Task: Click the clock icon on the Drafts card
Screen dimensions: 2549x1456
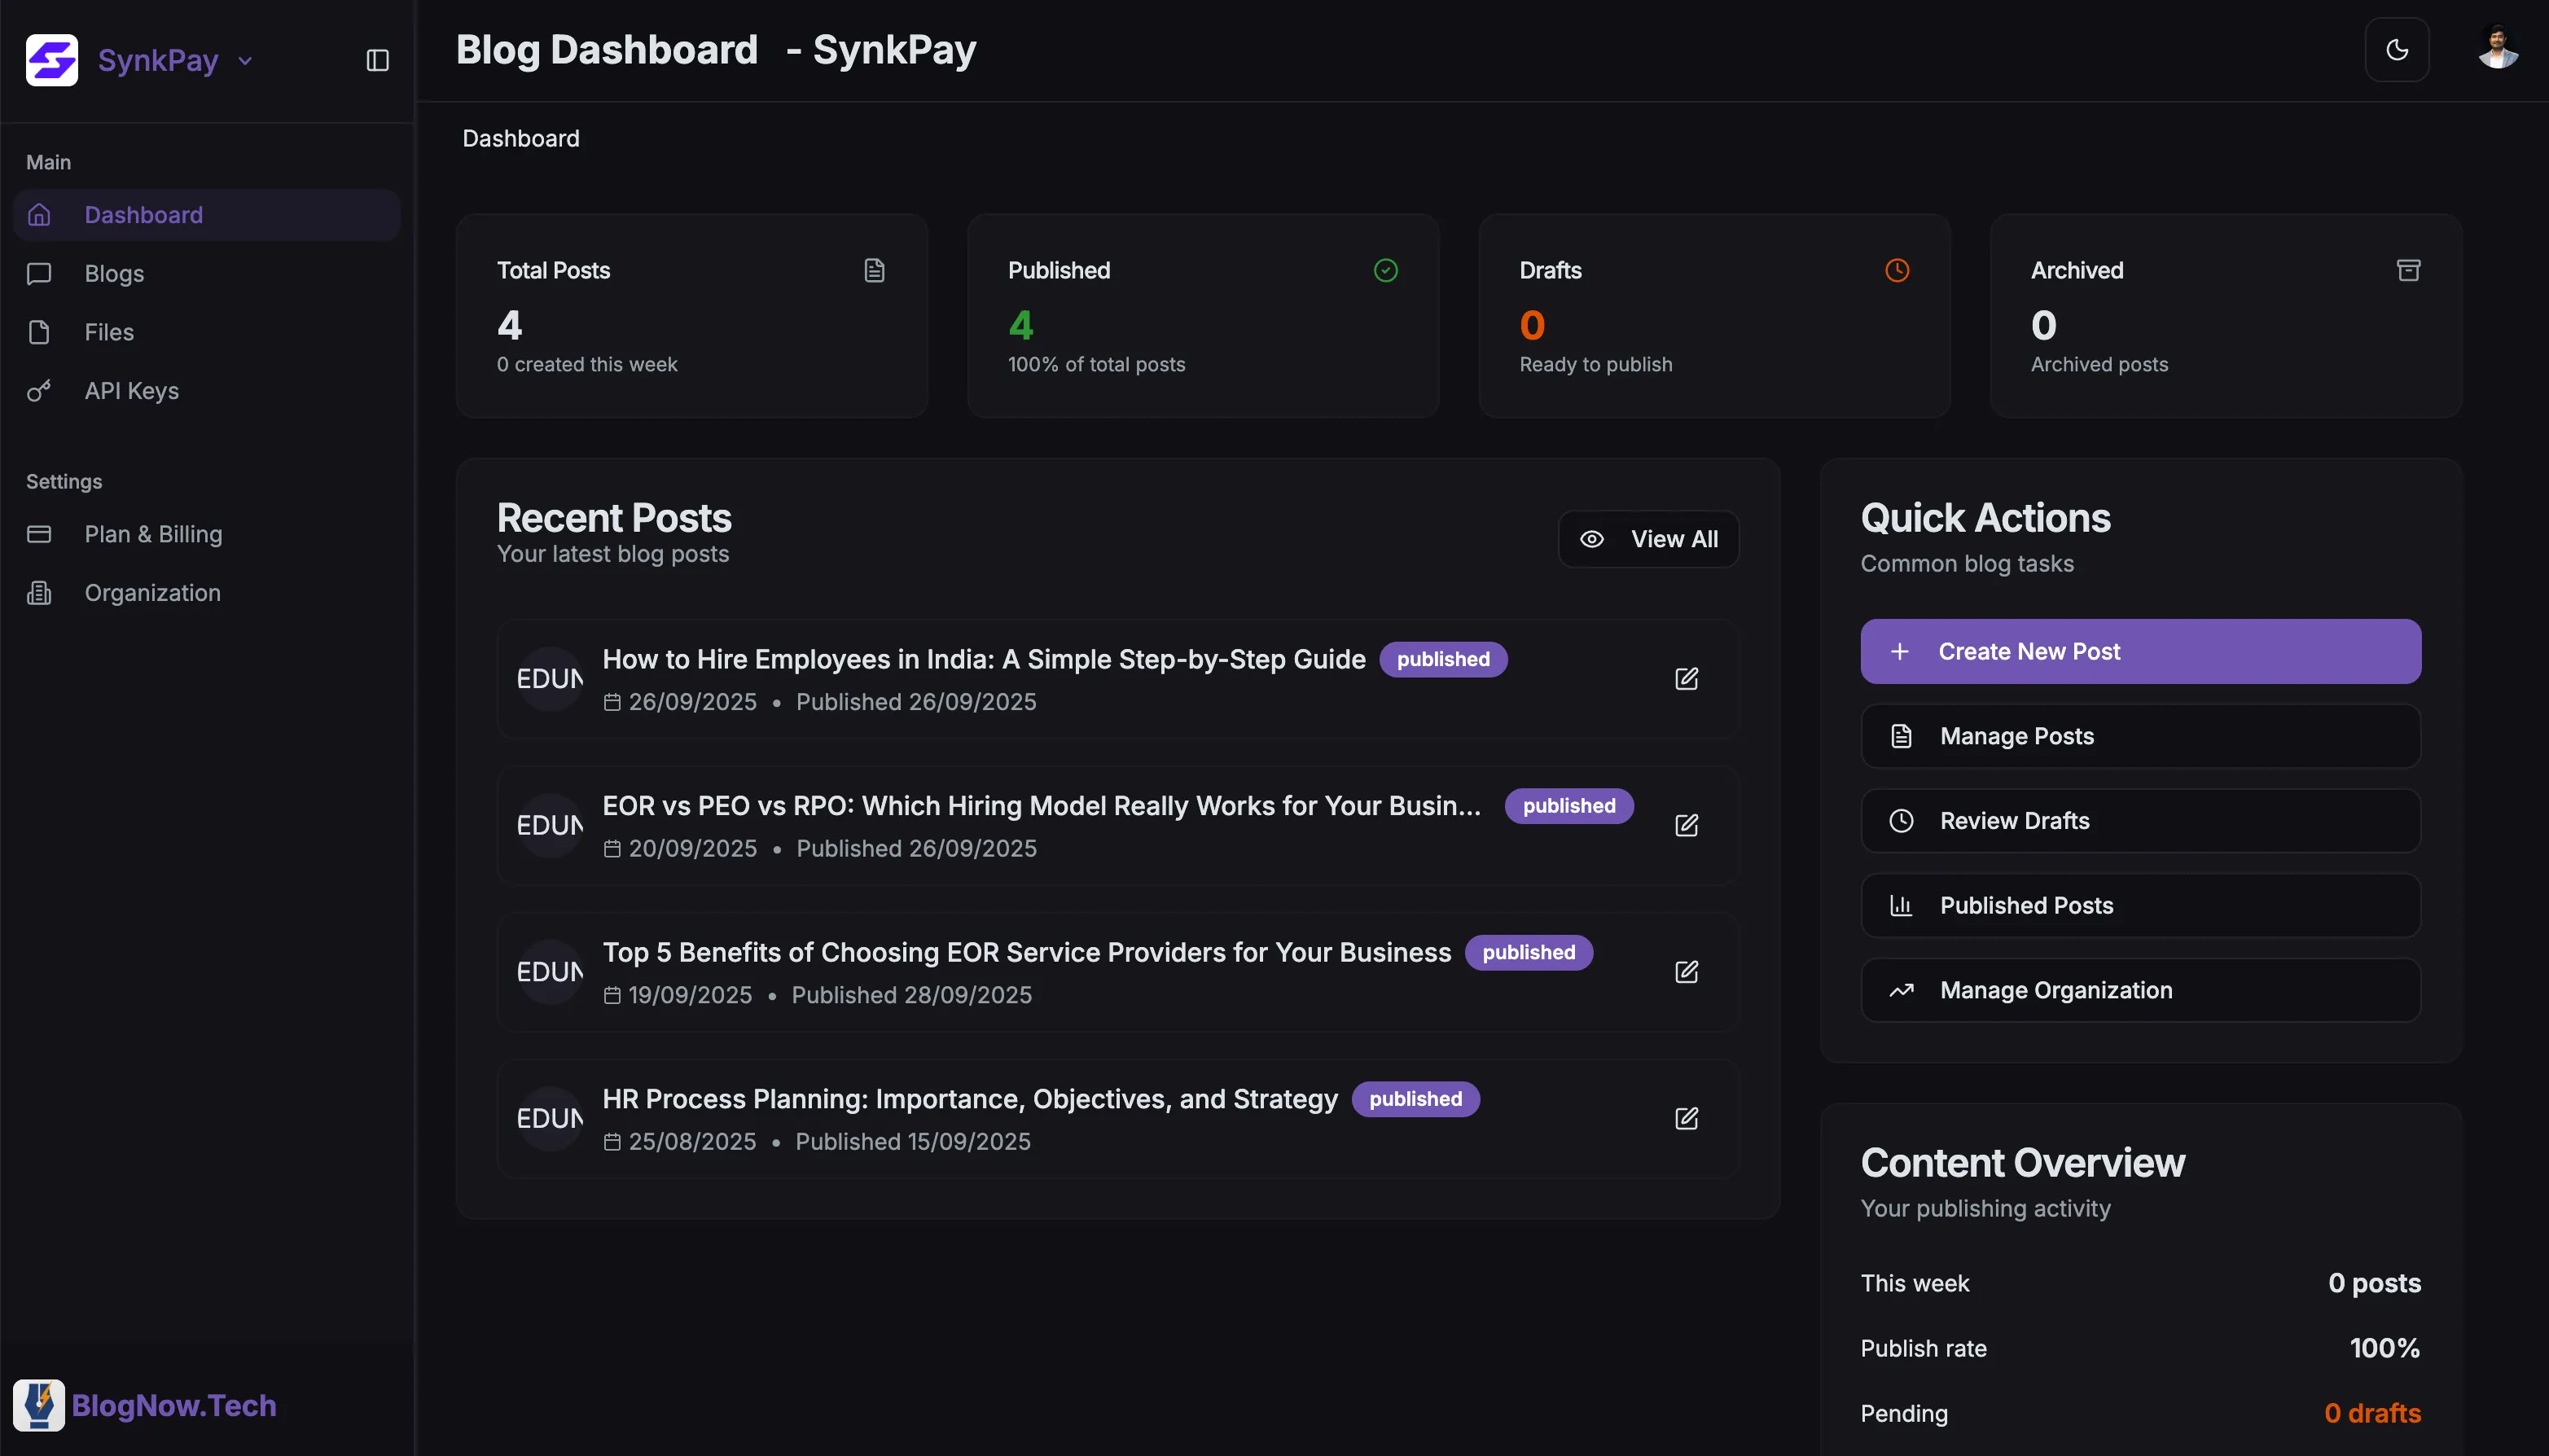Action: (x=1896, y=269)
